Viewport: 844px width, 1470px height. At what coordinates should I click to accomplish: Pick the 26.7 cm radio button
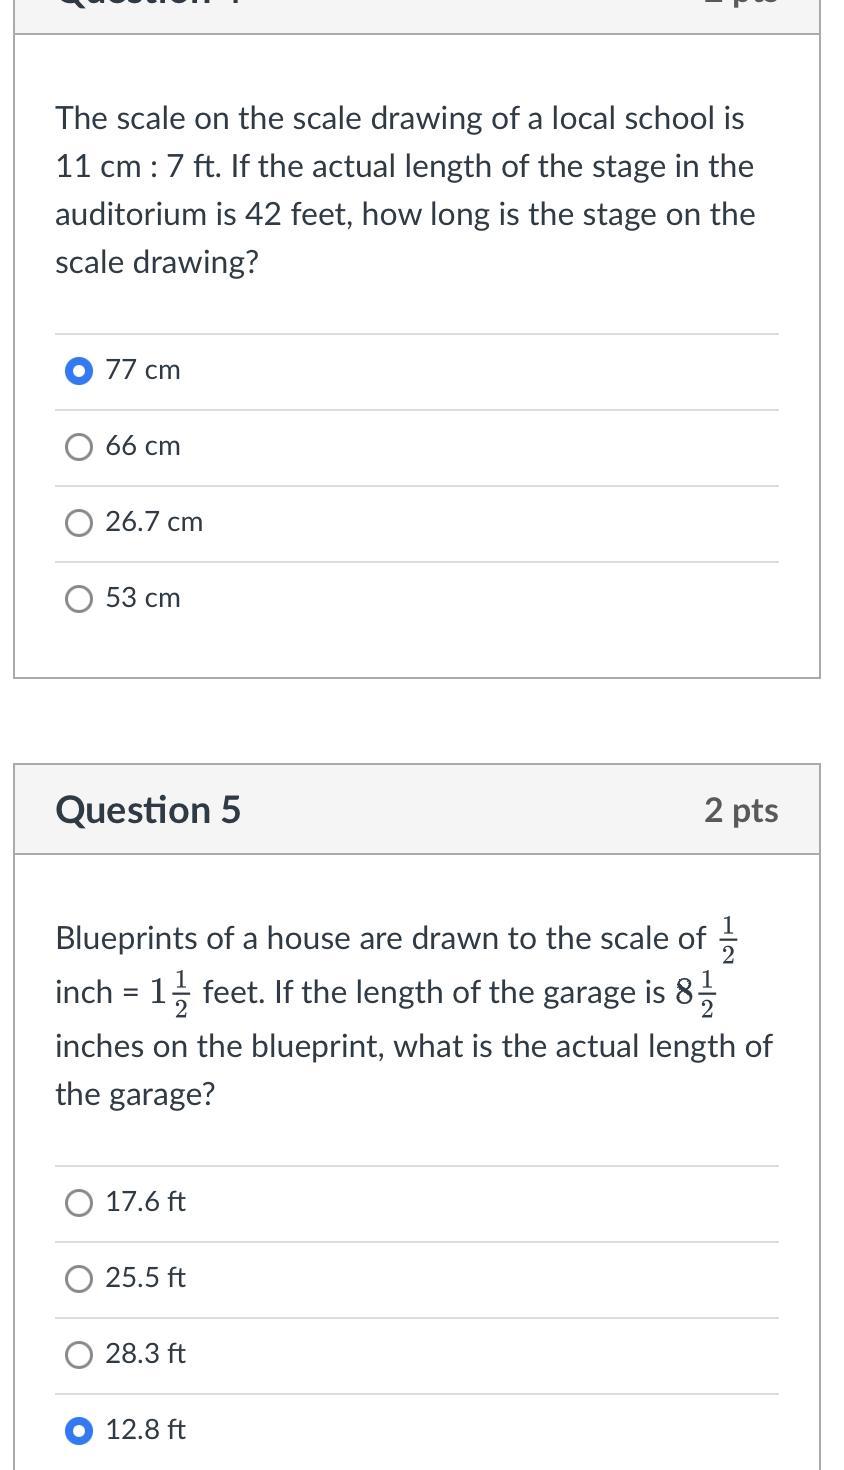coord(78,523)
